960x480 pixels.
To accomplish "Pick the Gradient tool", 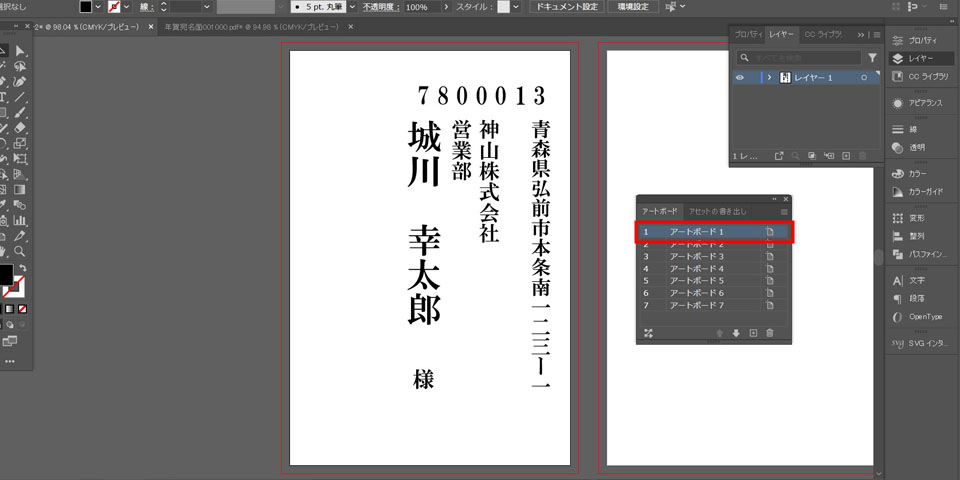I will (20, 189).
